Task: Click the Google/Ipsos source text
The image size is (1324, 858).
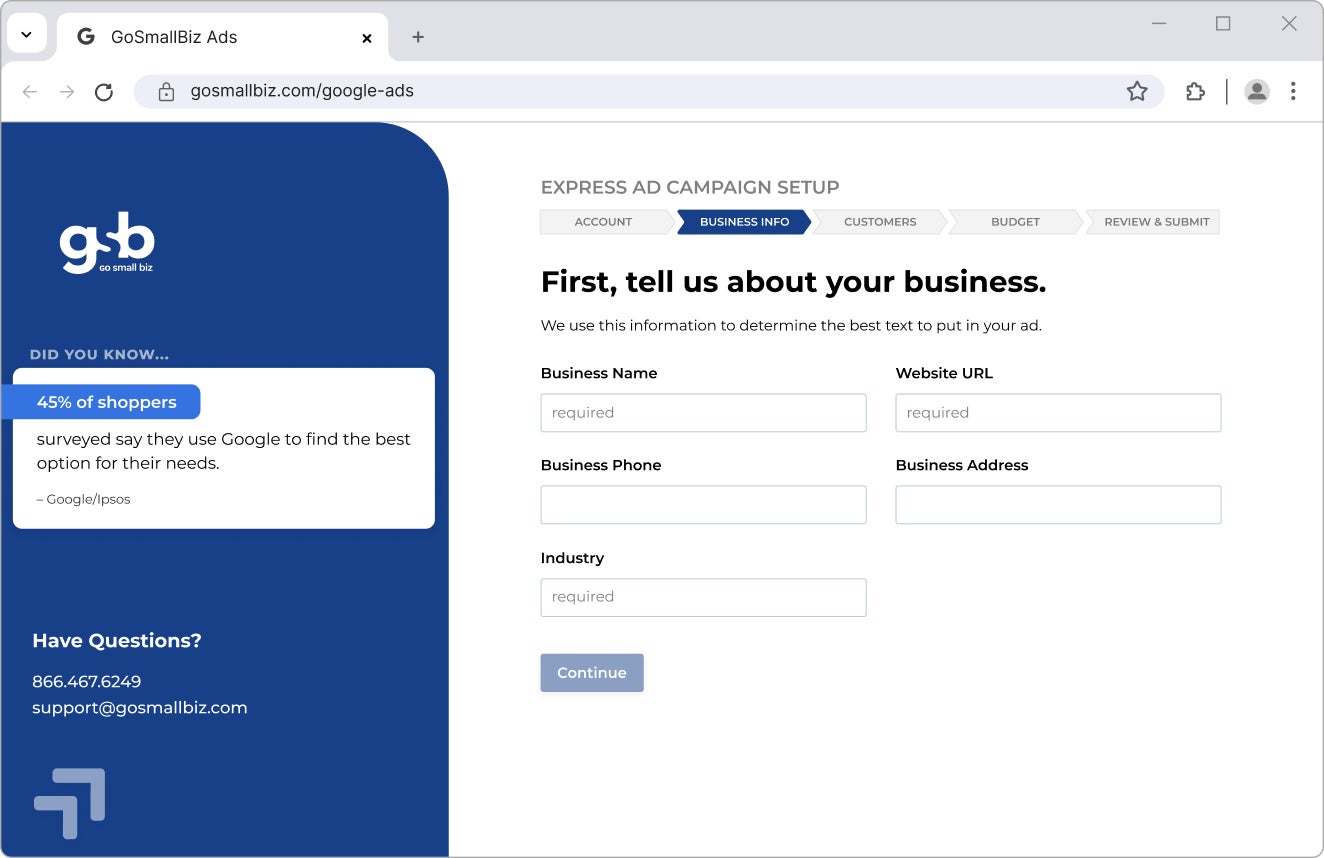Action: pyautogui.click(x=84, y=499)
